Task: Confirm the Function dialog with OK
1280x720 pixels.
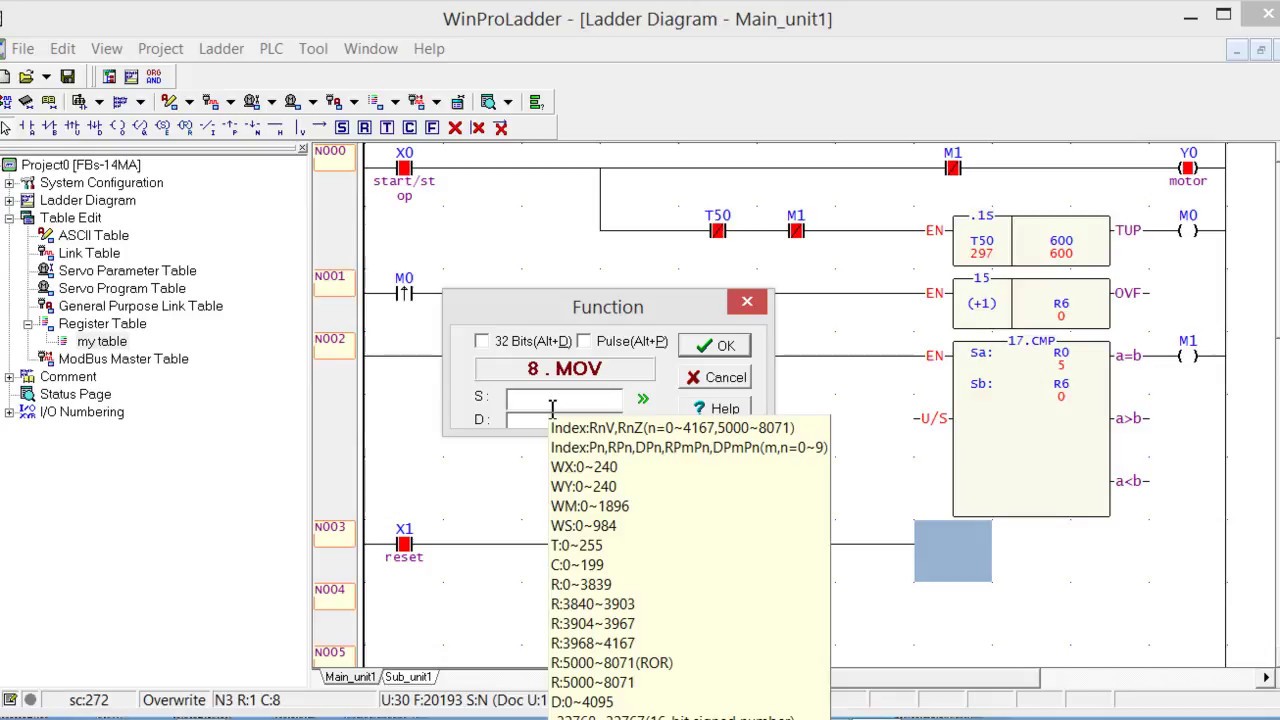Action: pyautogui.click(x=714, y=346)
